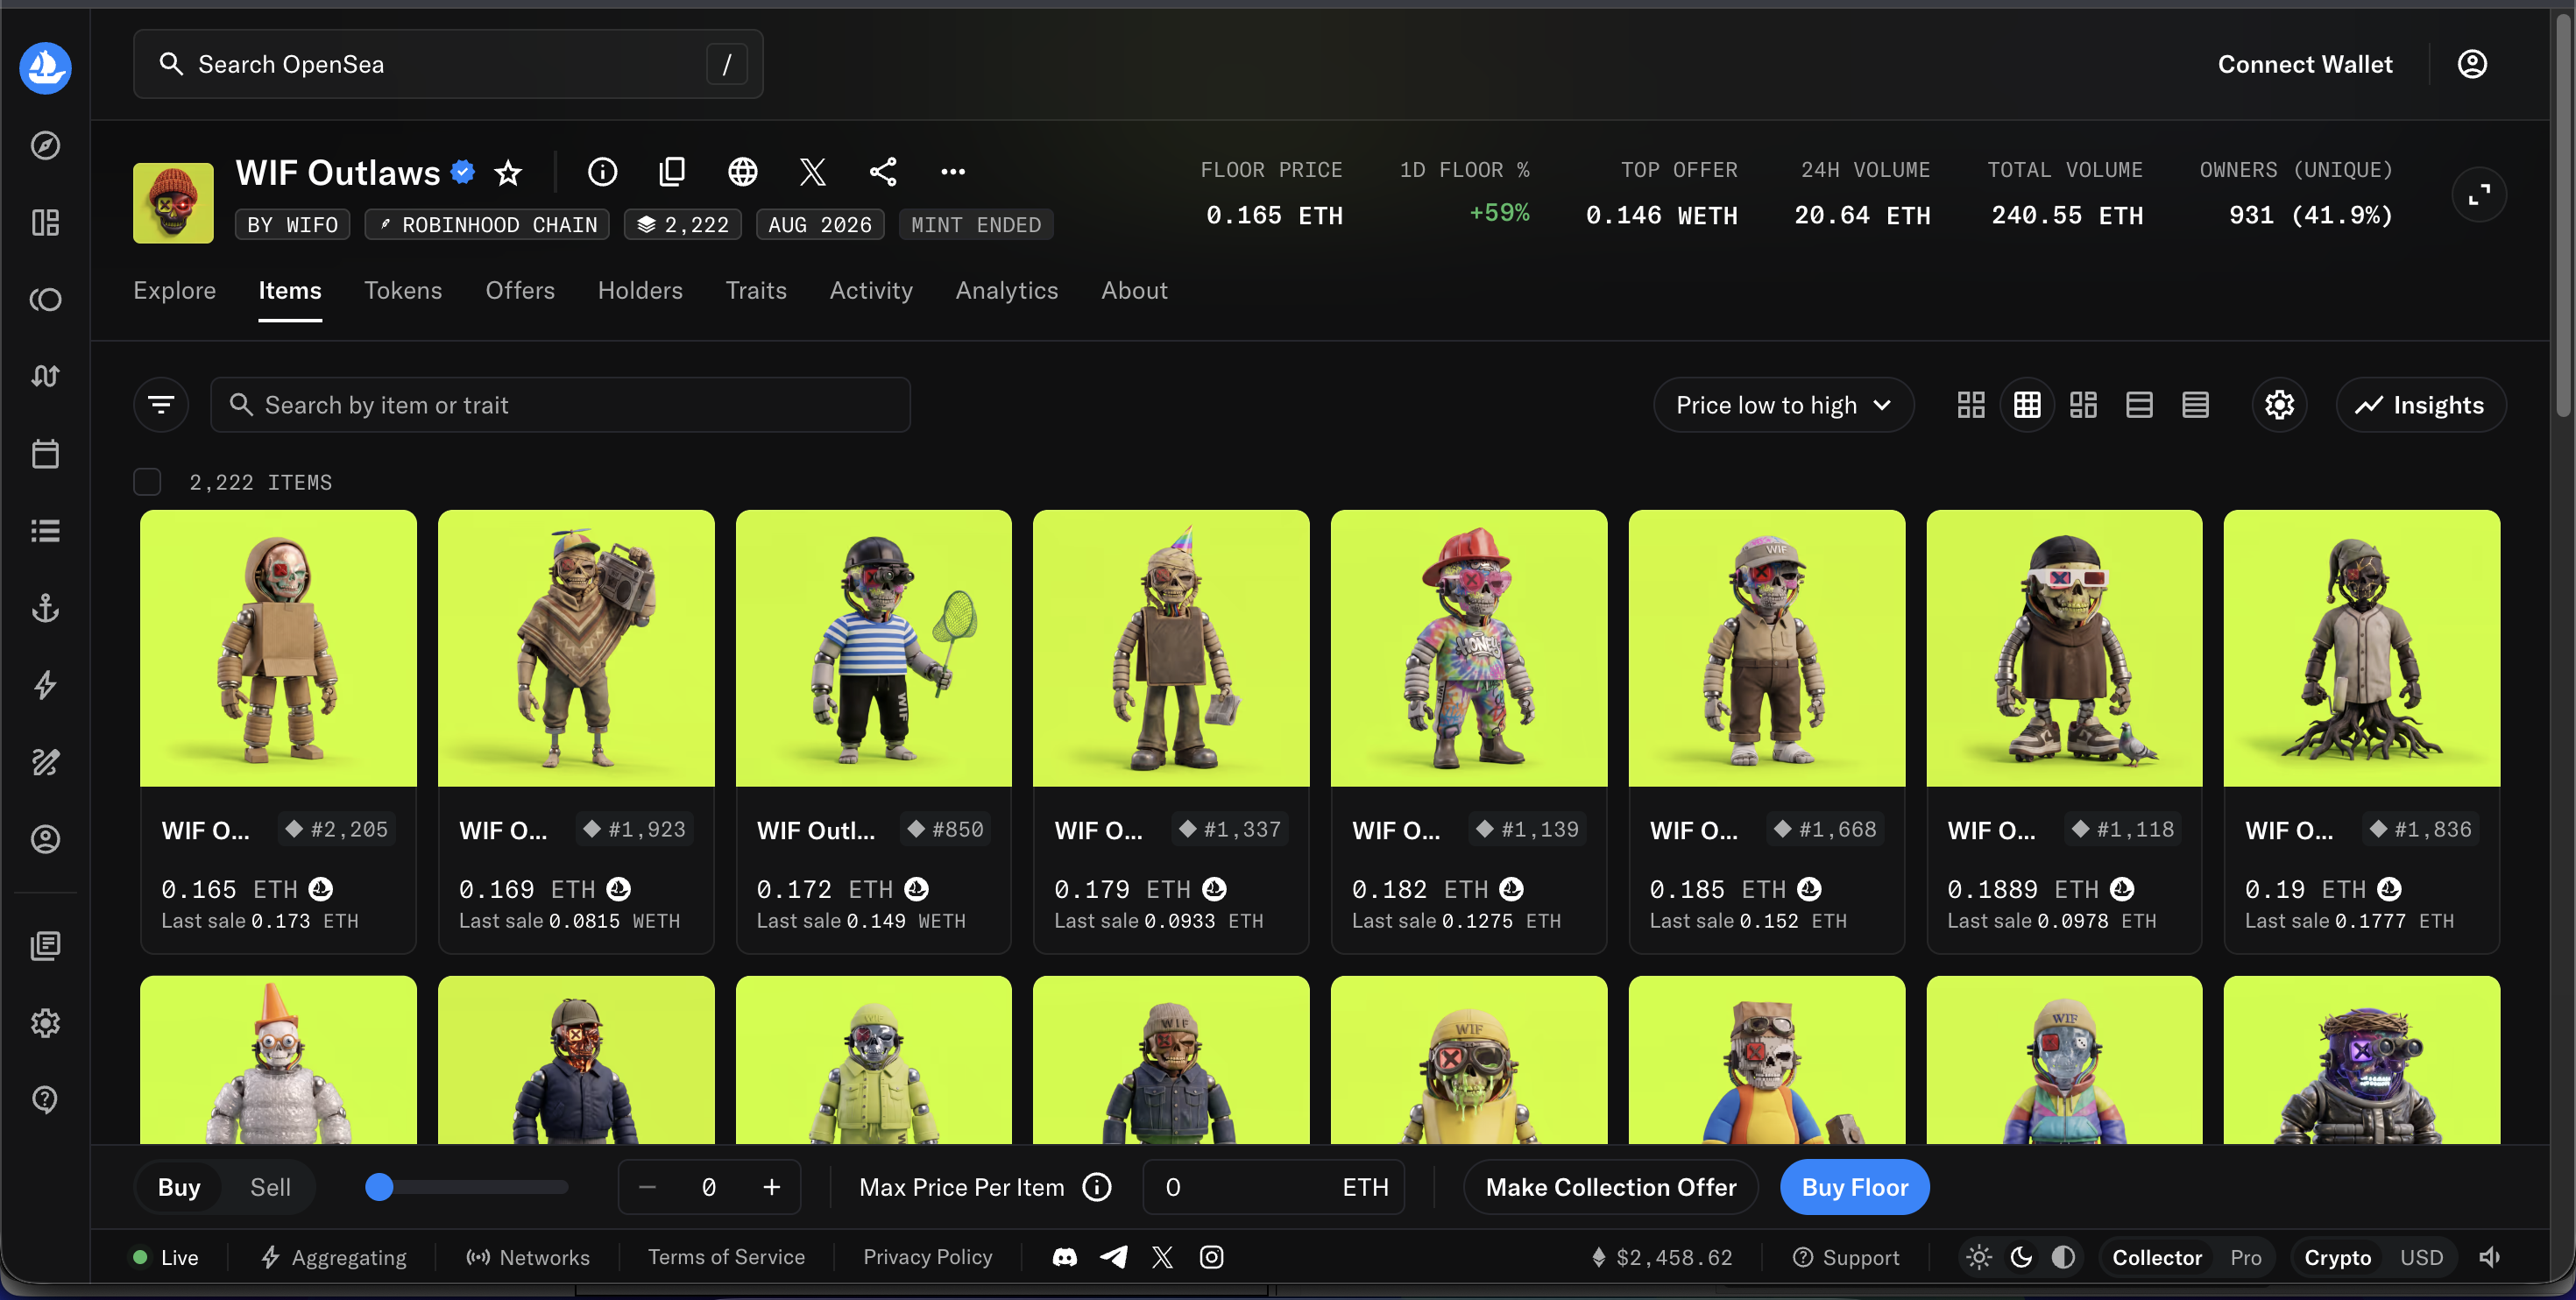The image size is (2576, 1300).
Task: Open the OpenSea home logo
Action: [x=45, y=67]
